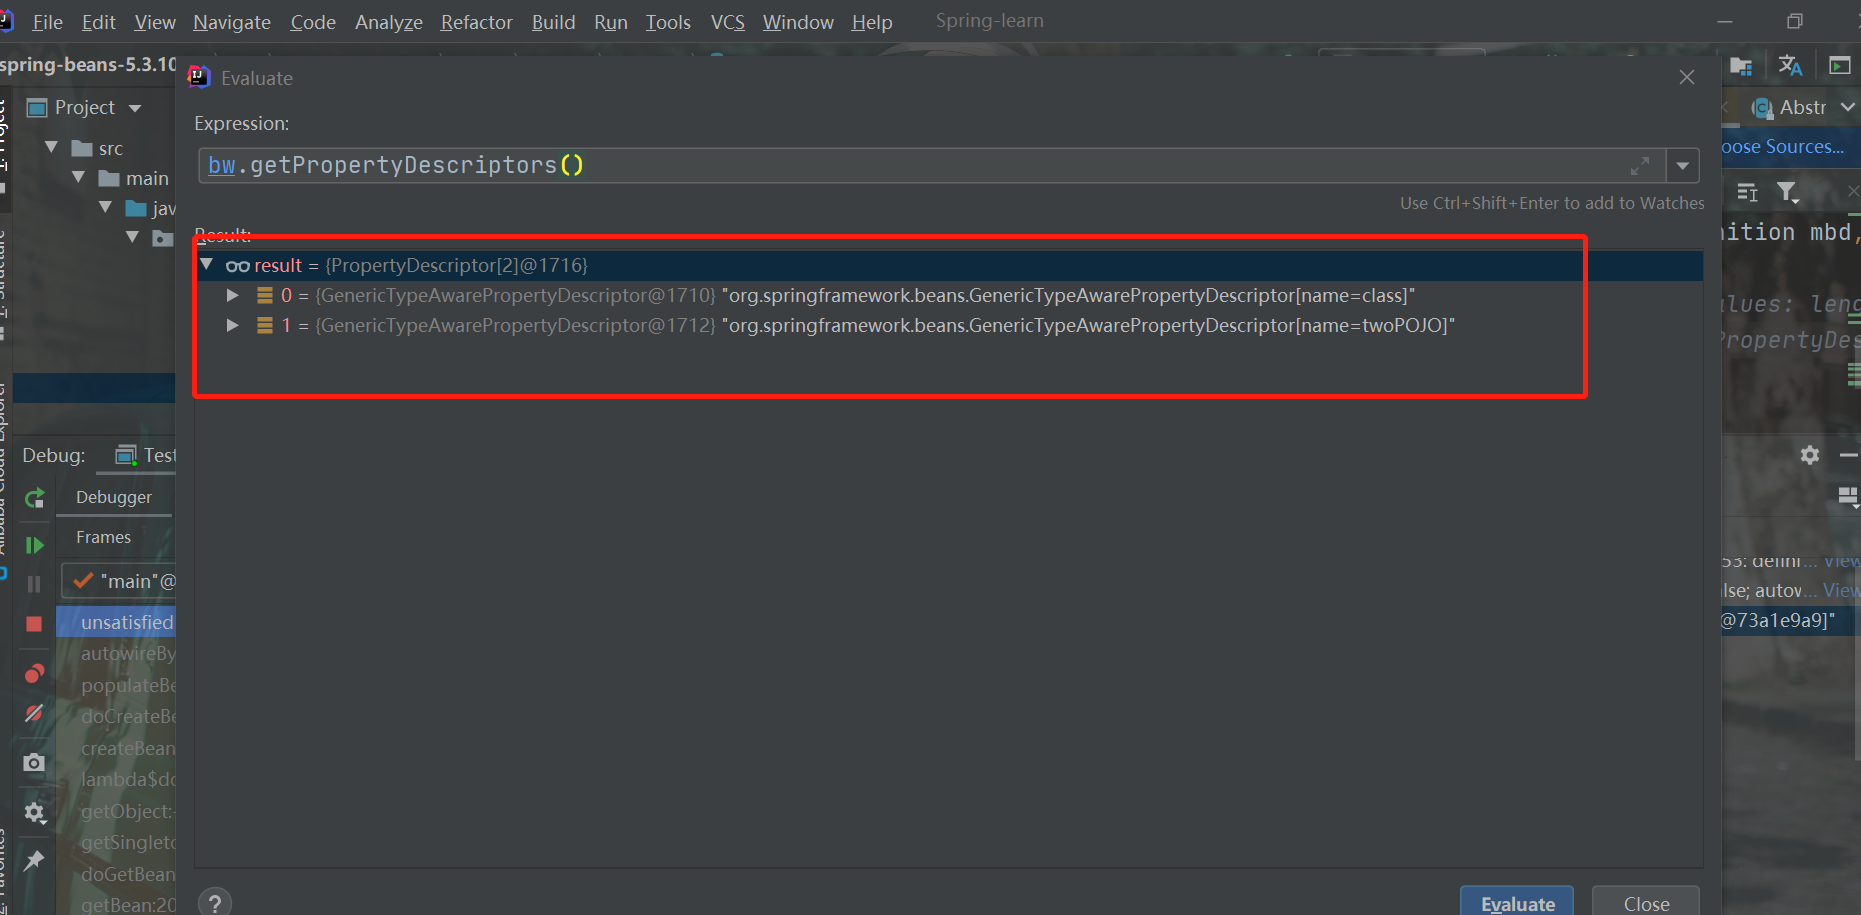The height and width of the screenshot is (915, 1861).
Task: Click the Abstr class file tab
Action: 1791,107
